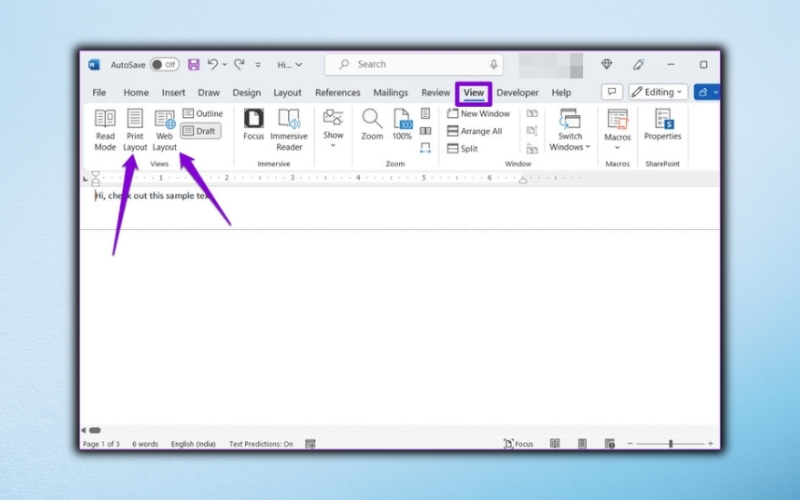
Task: Click the View Side by Side icon
Action: [x=532, y=113]
